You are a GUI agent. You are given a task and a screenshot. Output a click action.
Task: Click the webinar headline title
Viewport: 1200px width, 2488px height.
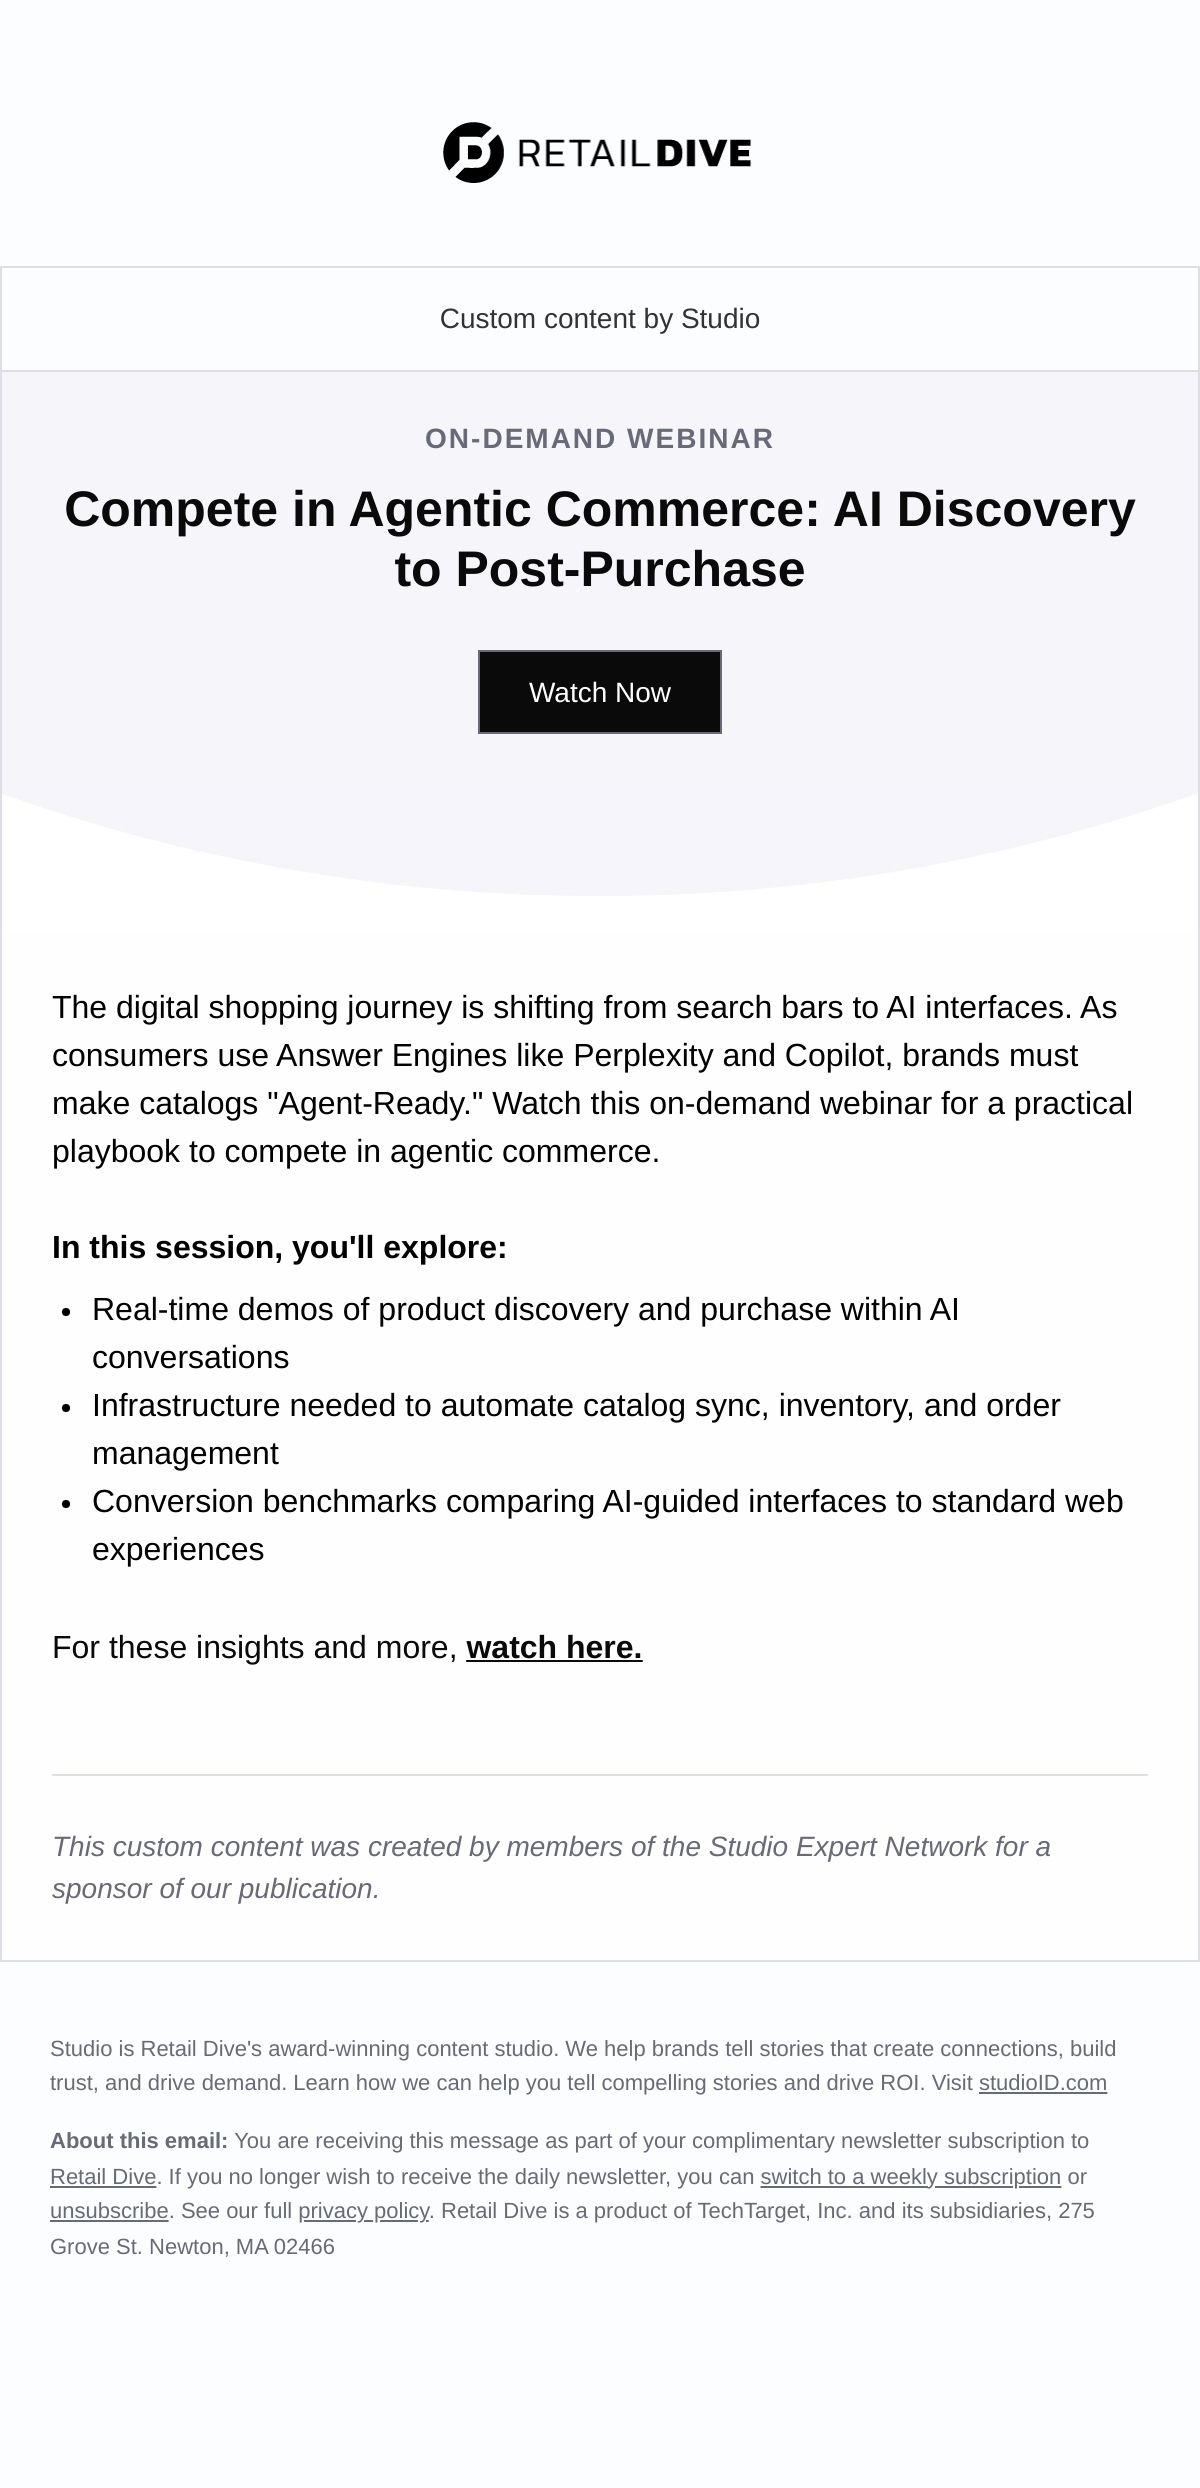(600, 539)
